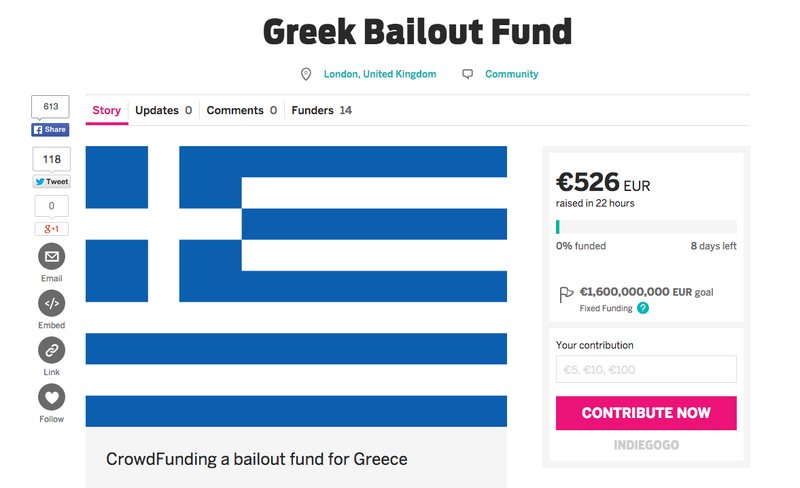This screenshot has height=488, width=800.
Task: Share campaign via Facebook Share button
Action: coord(50,130)
